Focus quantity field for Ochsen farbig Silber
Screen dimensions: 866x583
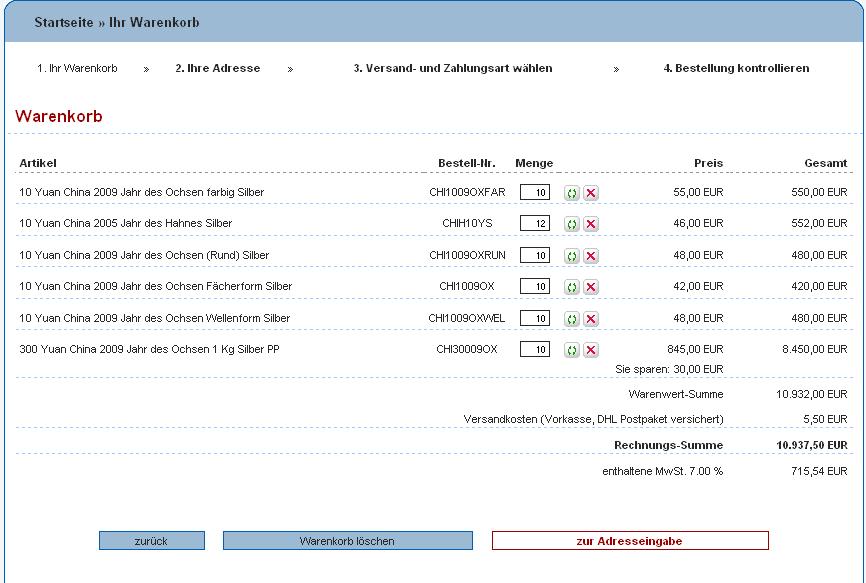click(535, 192)
